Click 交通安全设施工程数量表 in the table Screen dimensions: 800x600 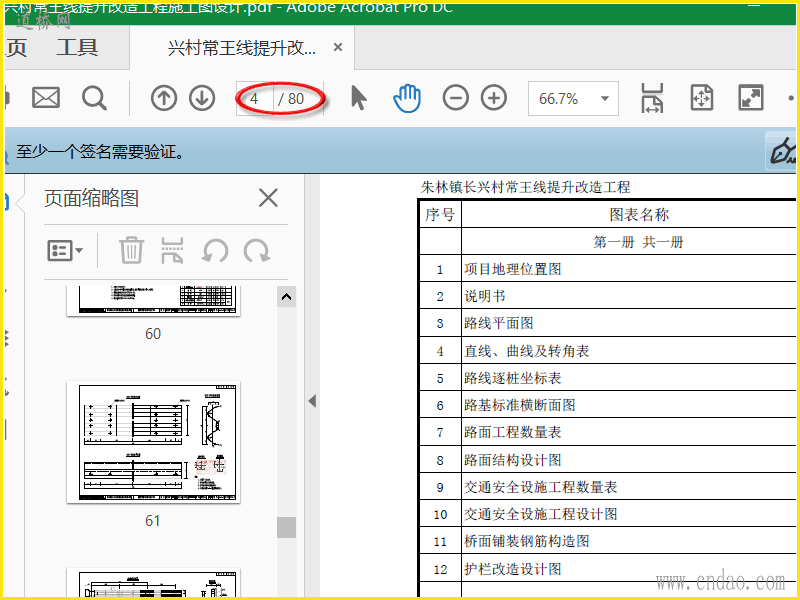[540, 487]
